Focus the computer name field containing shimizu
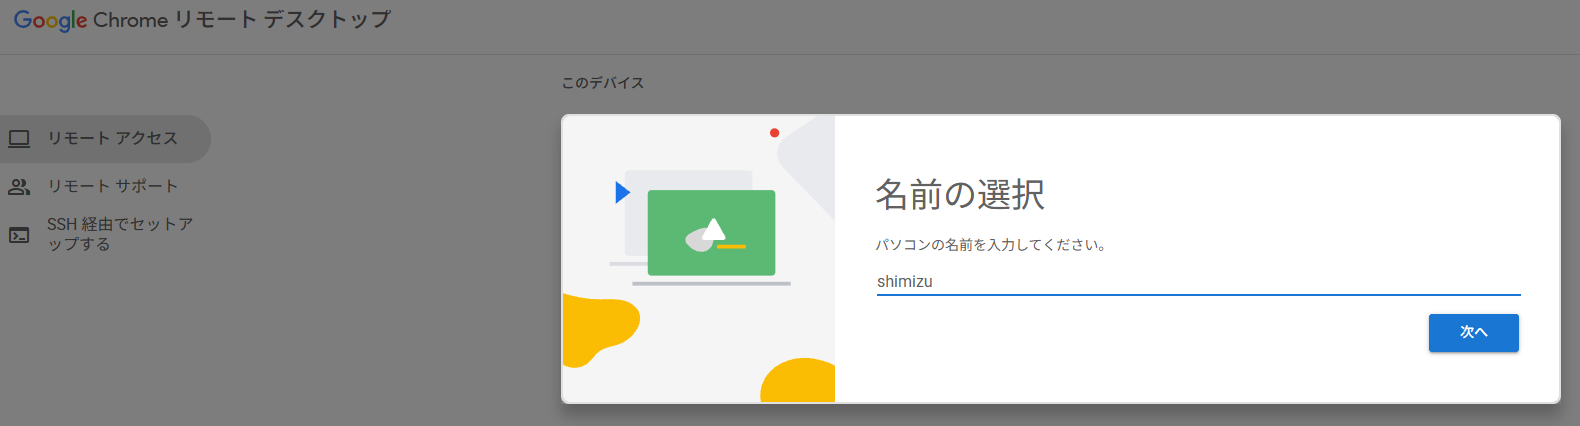Viewport: 1580px width, 426px height. click(1198, 282)
